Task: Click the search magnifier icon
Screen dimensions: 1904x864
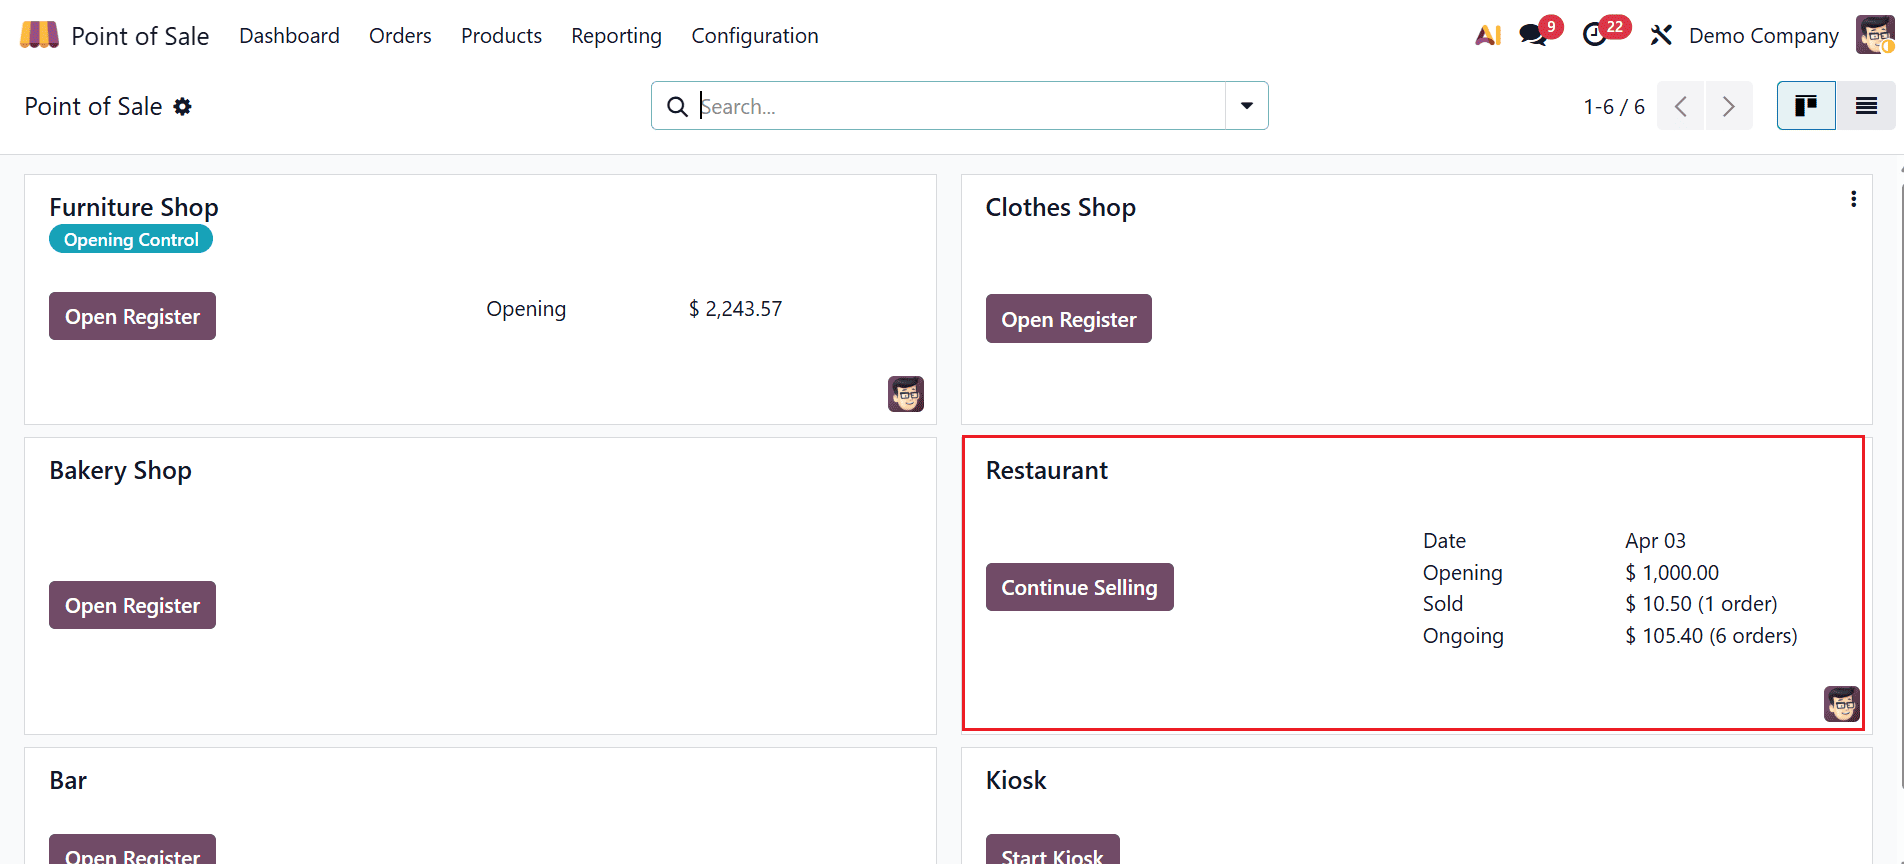Action: click(x=677, y=106)
